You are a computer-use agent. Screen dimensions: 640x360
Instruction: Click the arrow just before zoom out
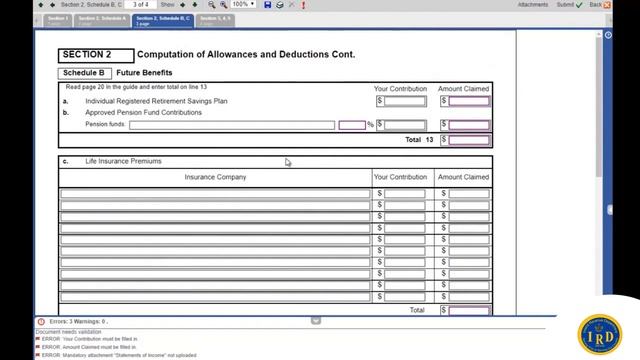(195, 5)
